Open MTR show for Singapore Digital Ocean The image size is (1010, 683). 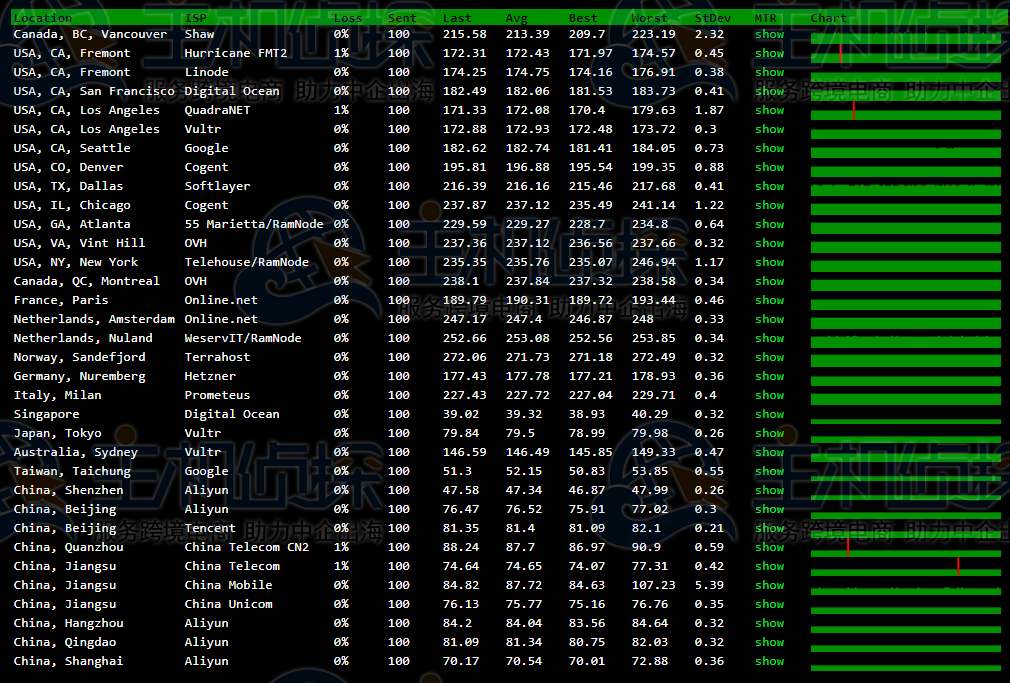[x=769, y=414]
